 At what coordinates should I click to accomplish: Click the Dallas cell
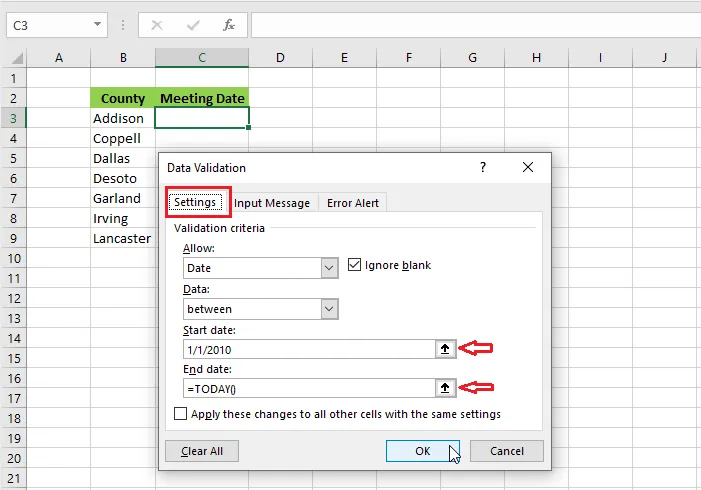pos(123,158)
